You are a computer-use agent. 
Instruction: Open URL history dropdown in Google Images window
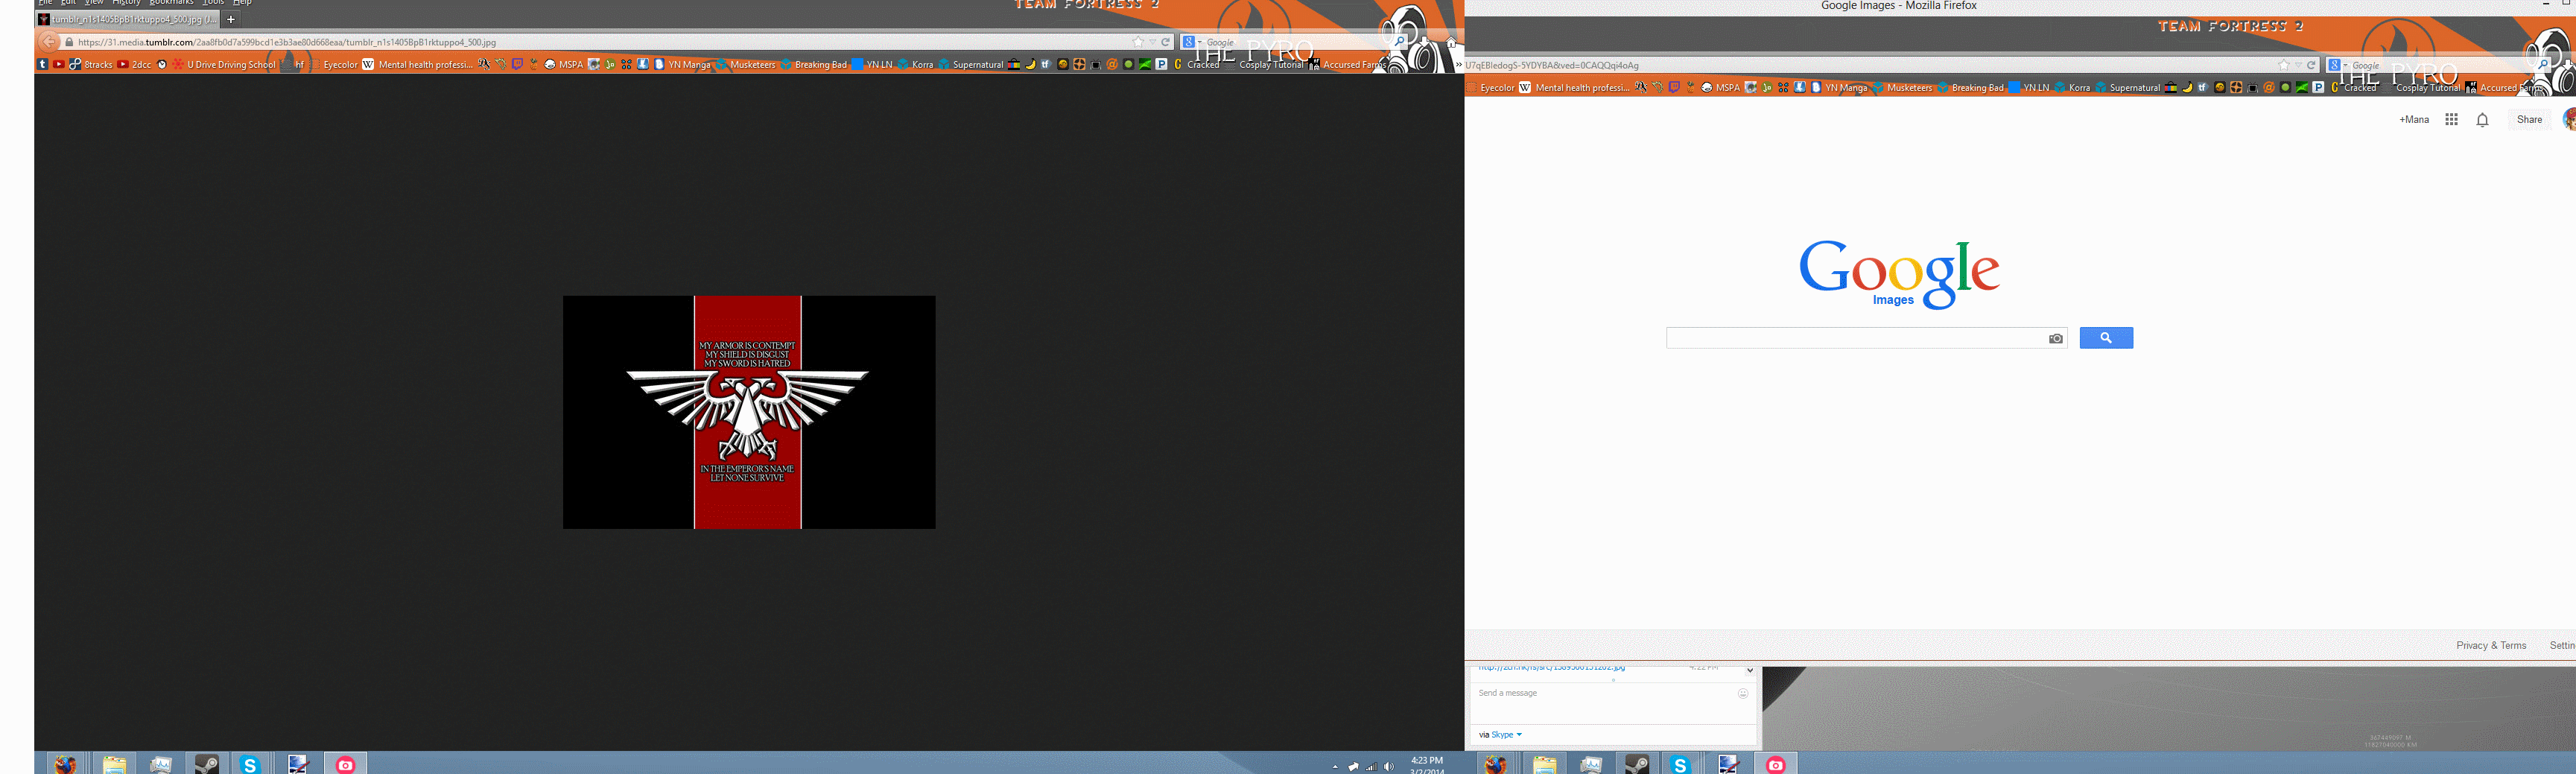tap(2298, 65)
